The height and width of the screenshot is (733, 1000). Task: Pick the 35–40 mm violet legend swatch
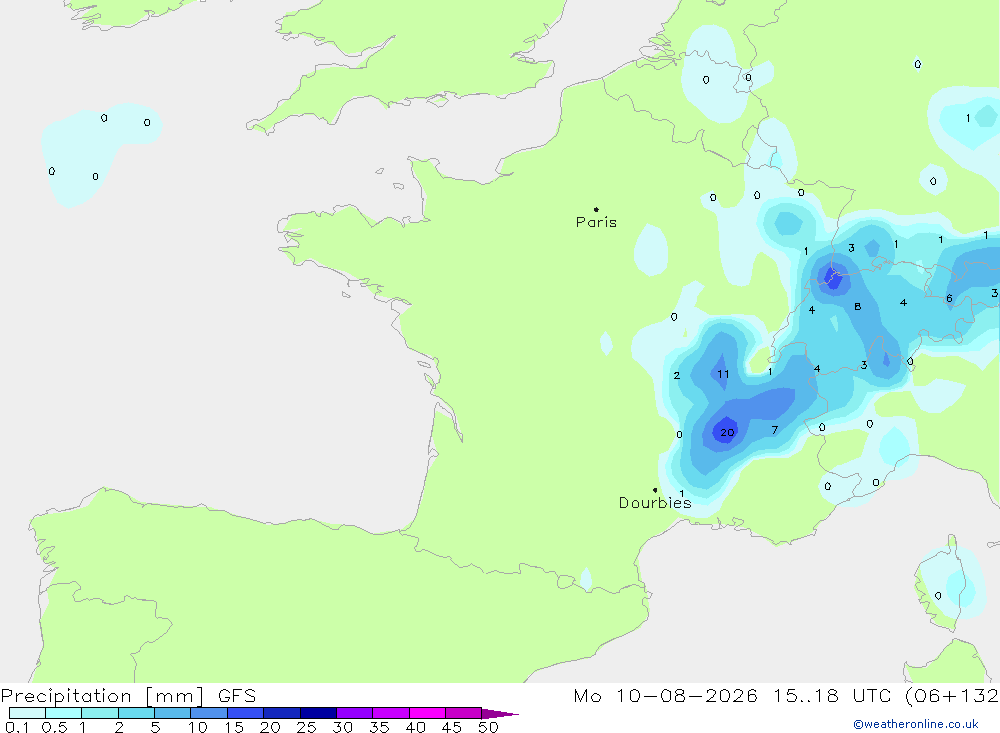(x=390, y=713)
